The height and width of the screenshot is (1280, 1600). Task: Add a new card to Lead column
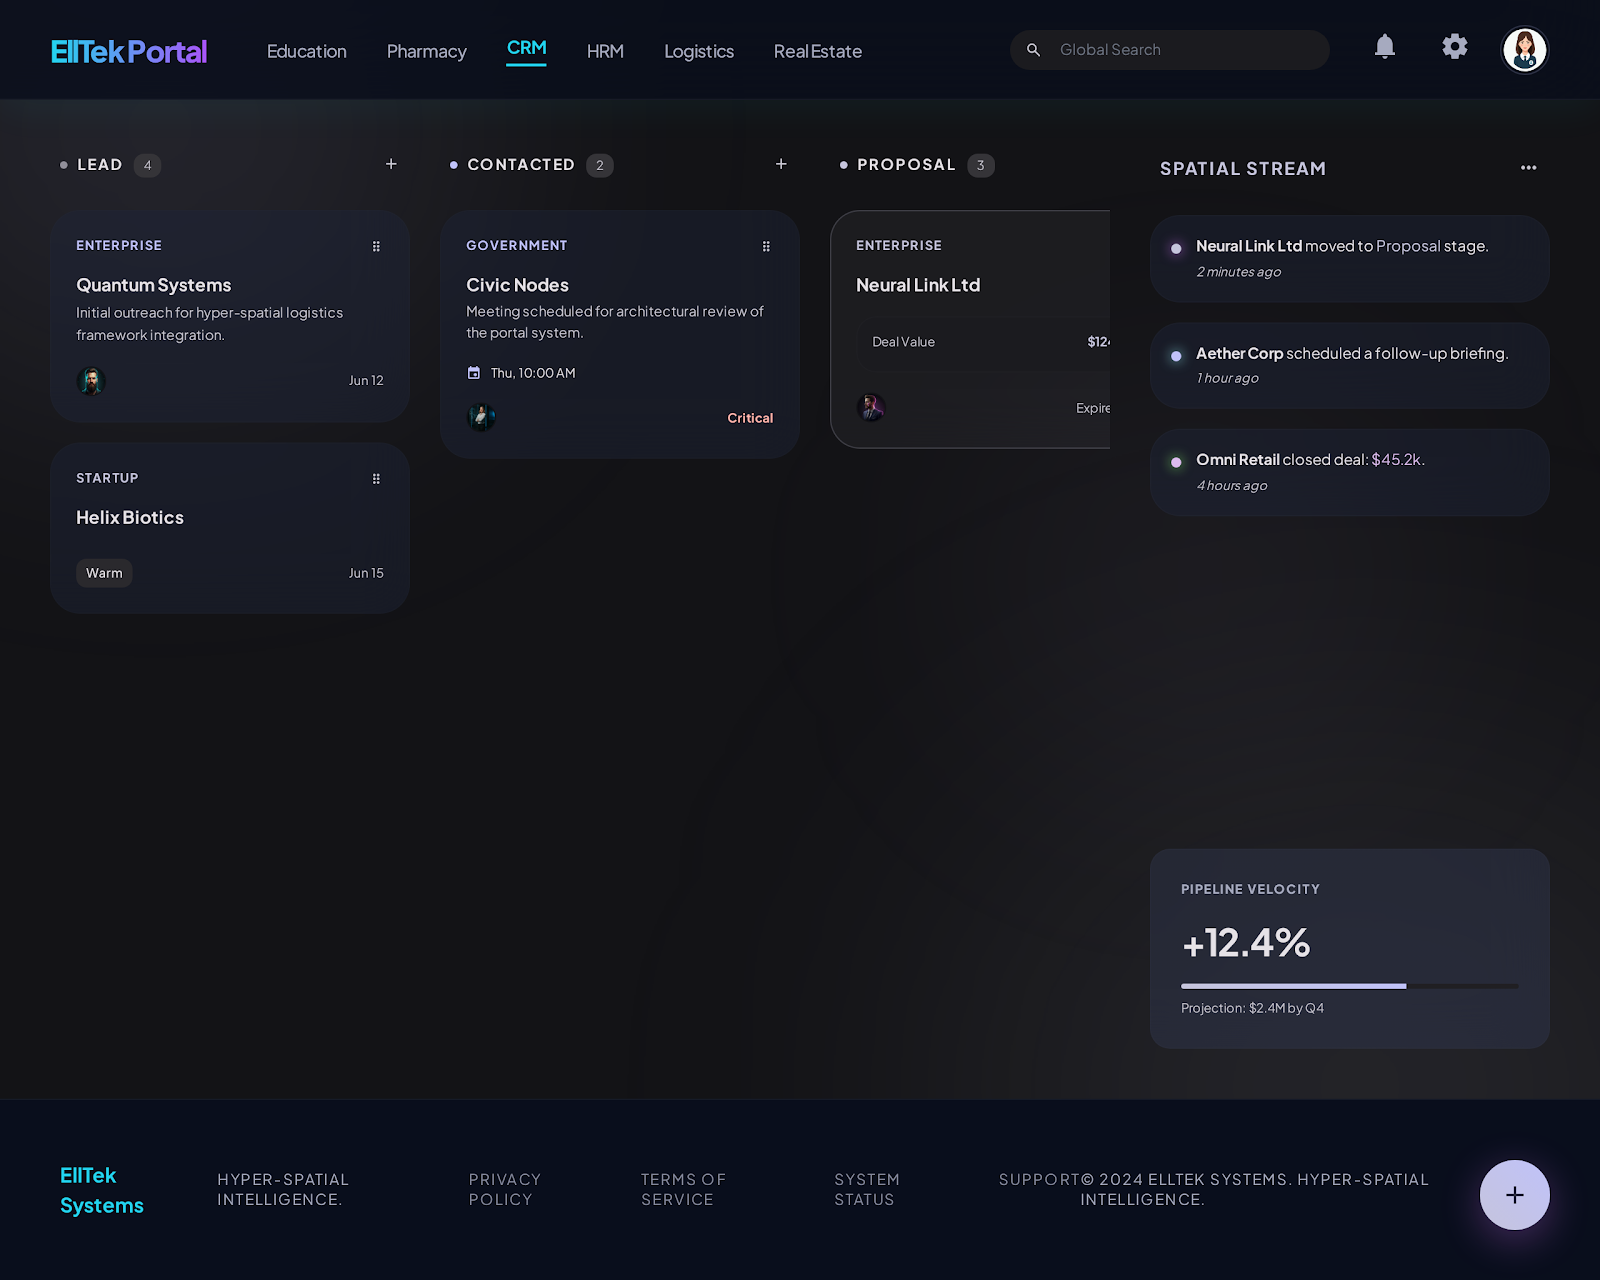pyautogui.click(x=391, y=164)
